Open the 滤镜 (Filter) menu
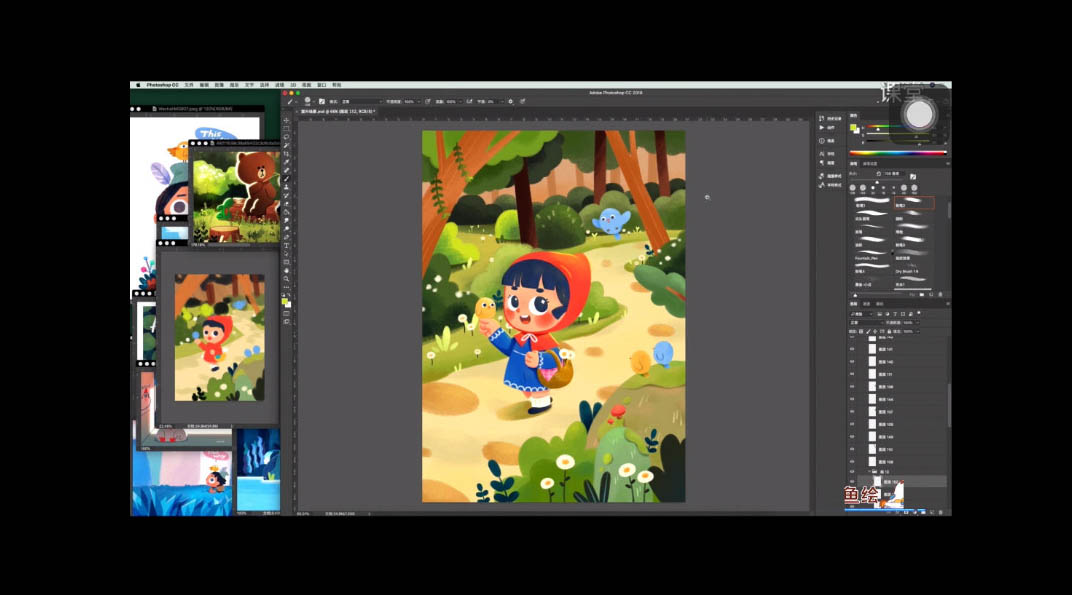The height and width of the screenshot is (595, 1072). point(279,85)
